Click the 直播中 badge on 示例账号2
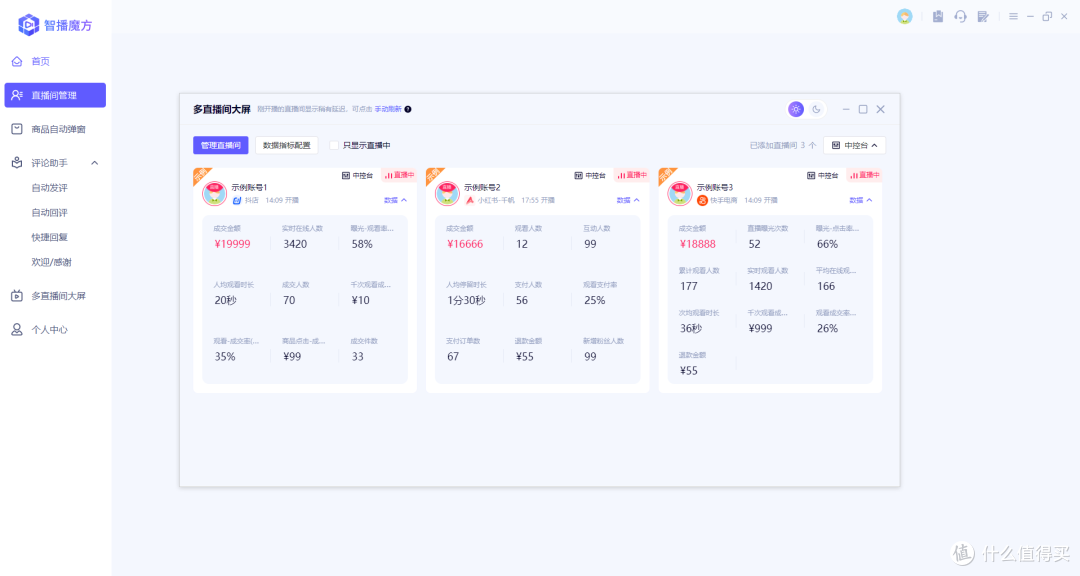Screen dimensions: 1080x576 click(632, 176)
